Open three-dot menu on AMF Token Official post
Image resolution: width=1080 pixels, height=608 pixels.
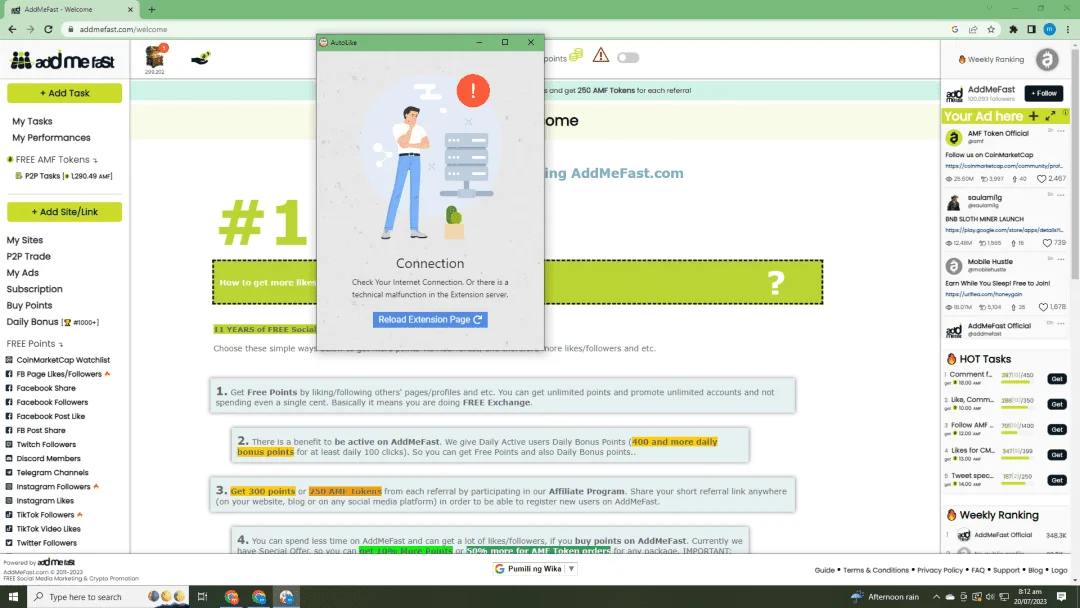click(1061, 131)
